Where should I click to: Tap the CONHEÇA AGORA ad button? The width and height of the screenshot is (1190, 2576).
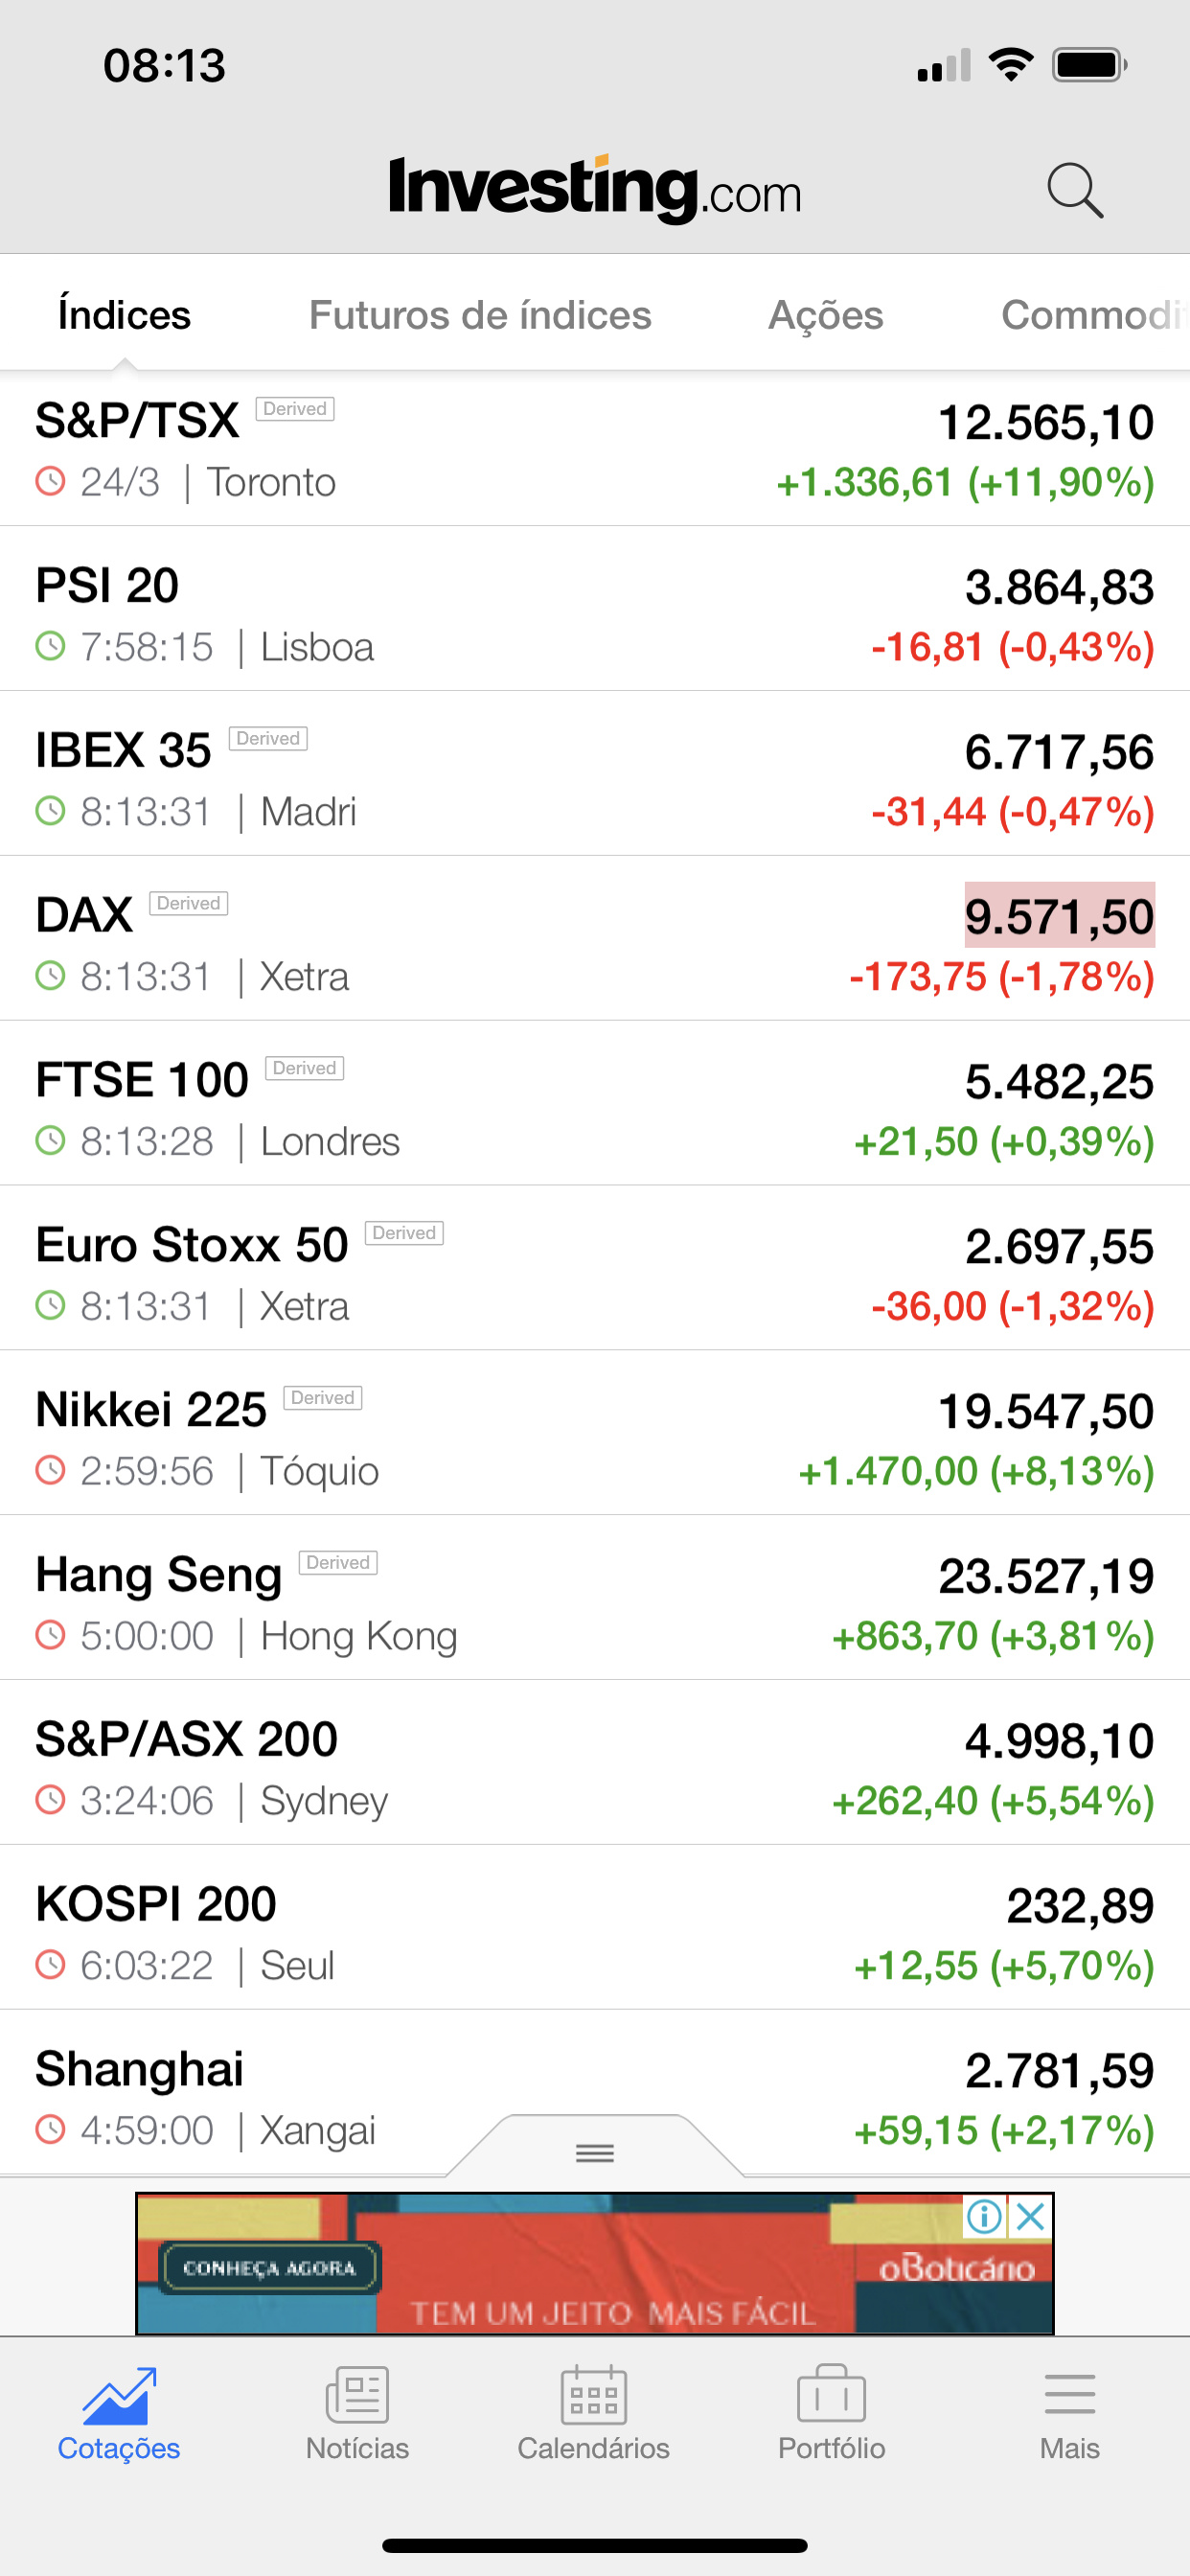tap(269, 2267)
